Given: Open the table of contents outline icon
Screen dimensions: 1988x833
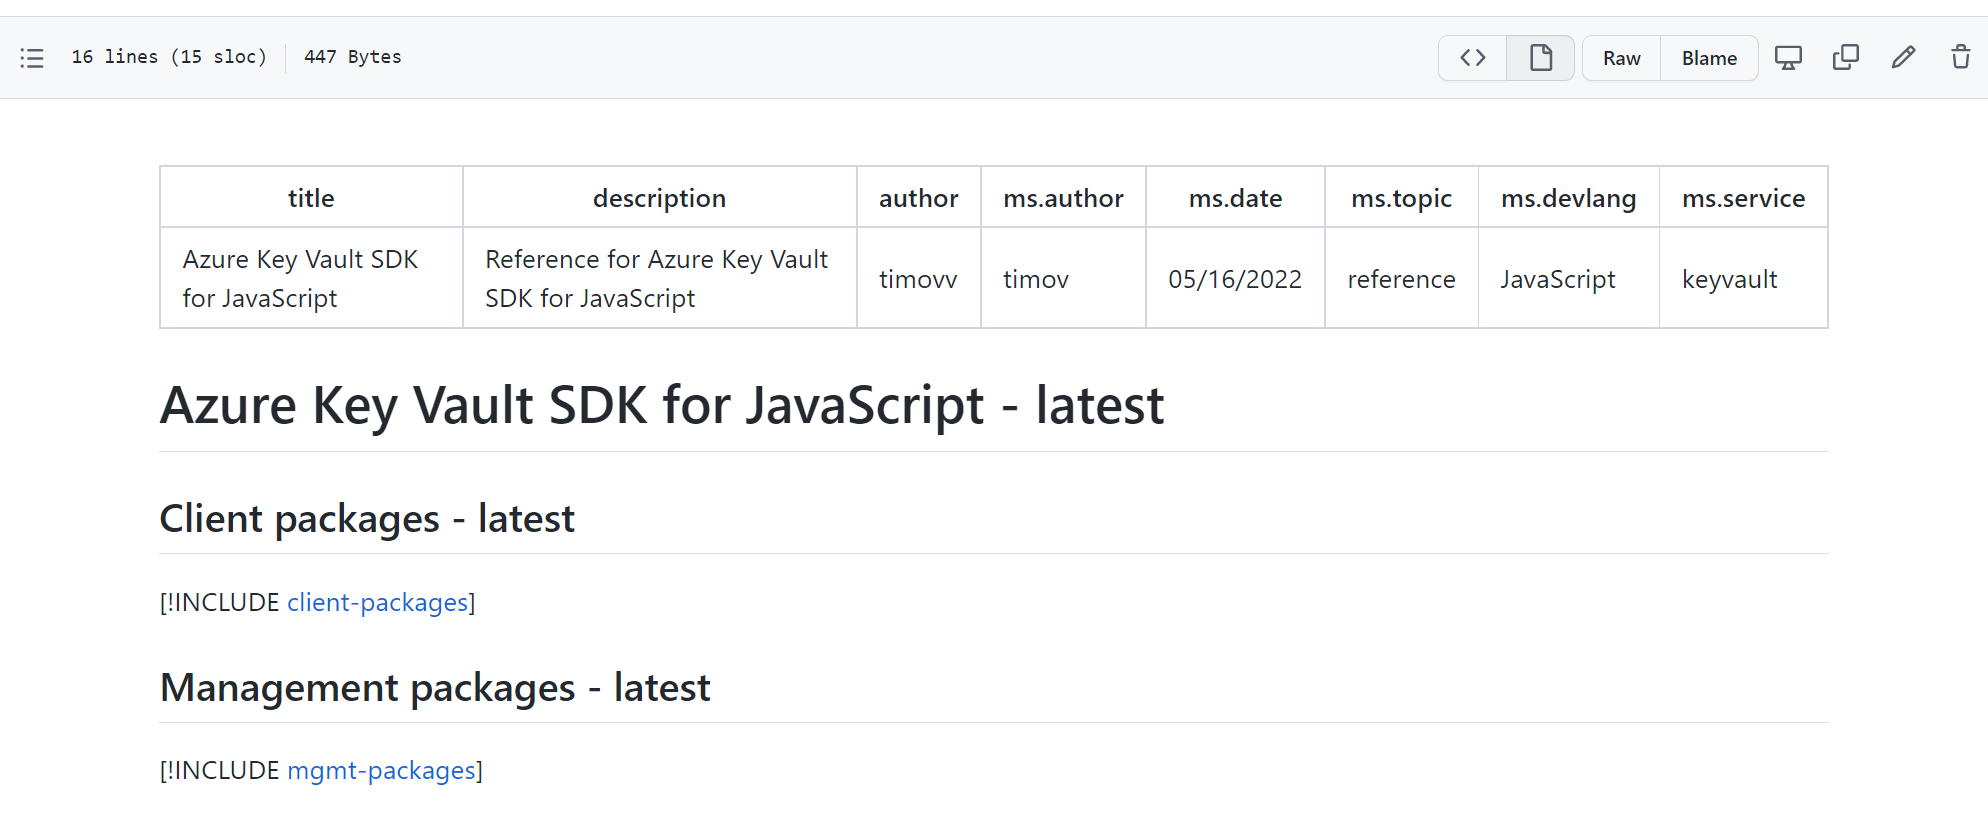Looking at the screenshot, I should coord(32,58).
